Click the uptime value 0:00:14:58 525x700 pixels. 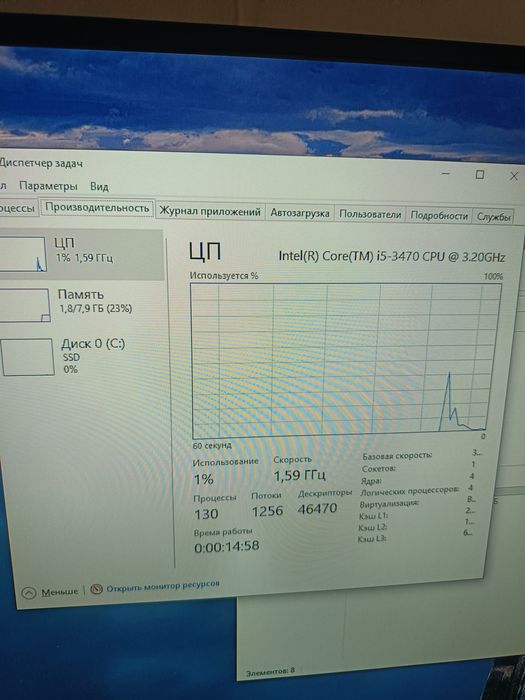(x=227, y=546)
